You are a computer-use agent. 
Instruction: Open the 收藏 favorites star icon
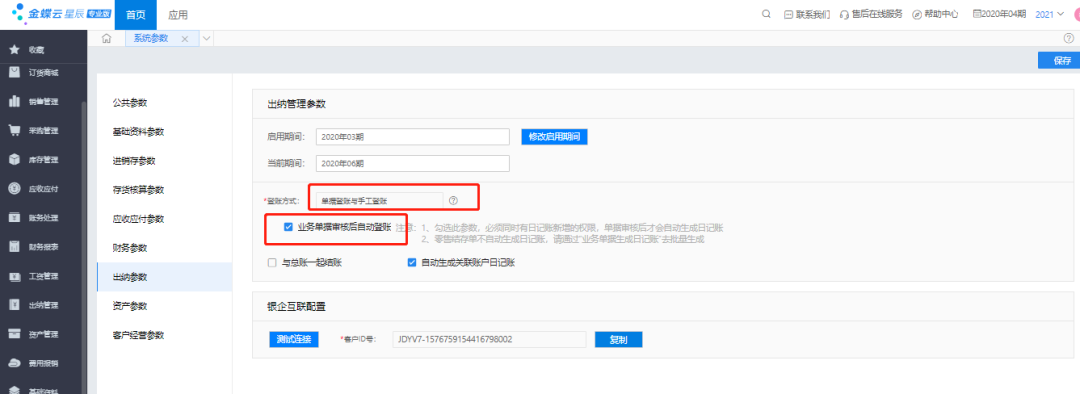[x=14, y=50]
